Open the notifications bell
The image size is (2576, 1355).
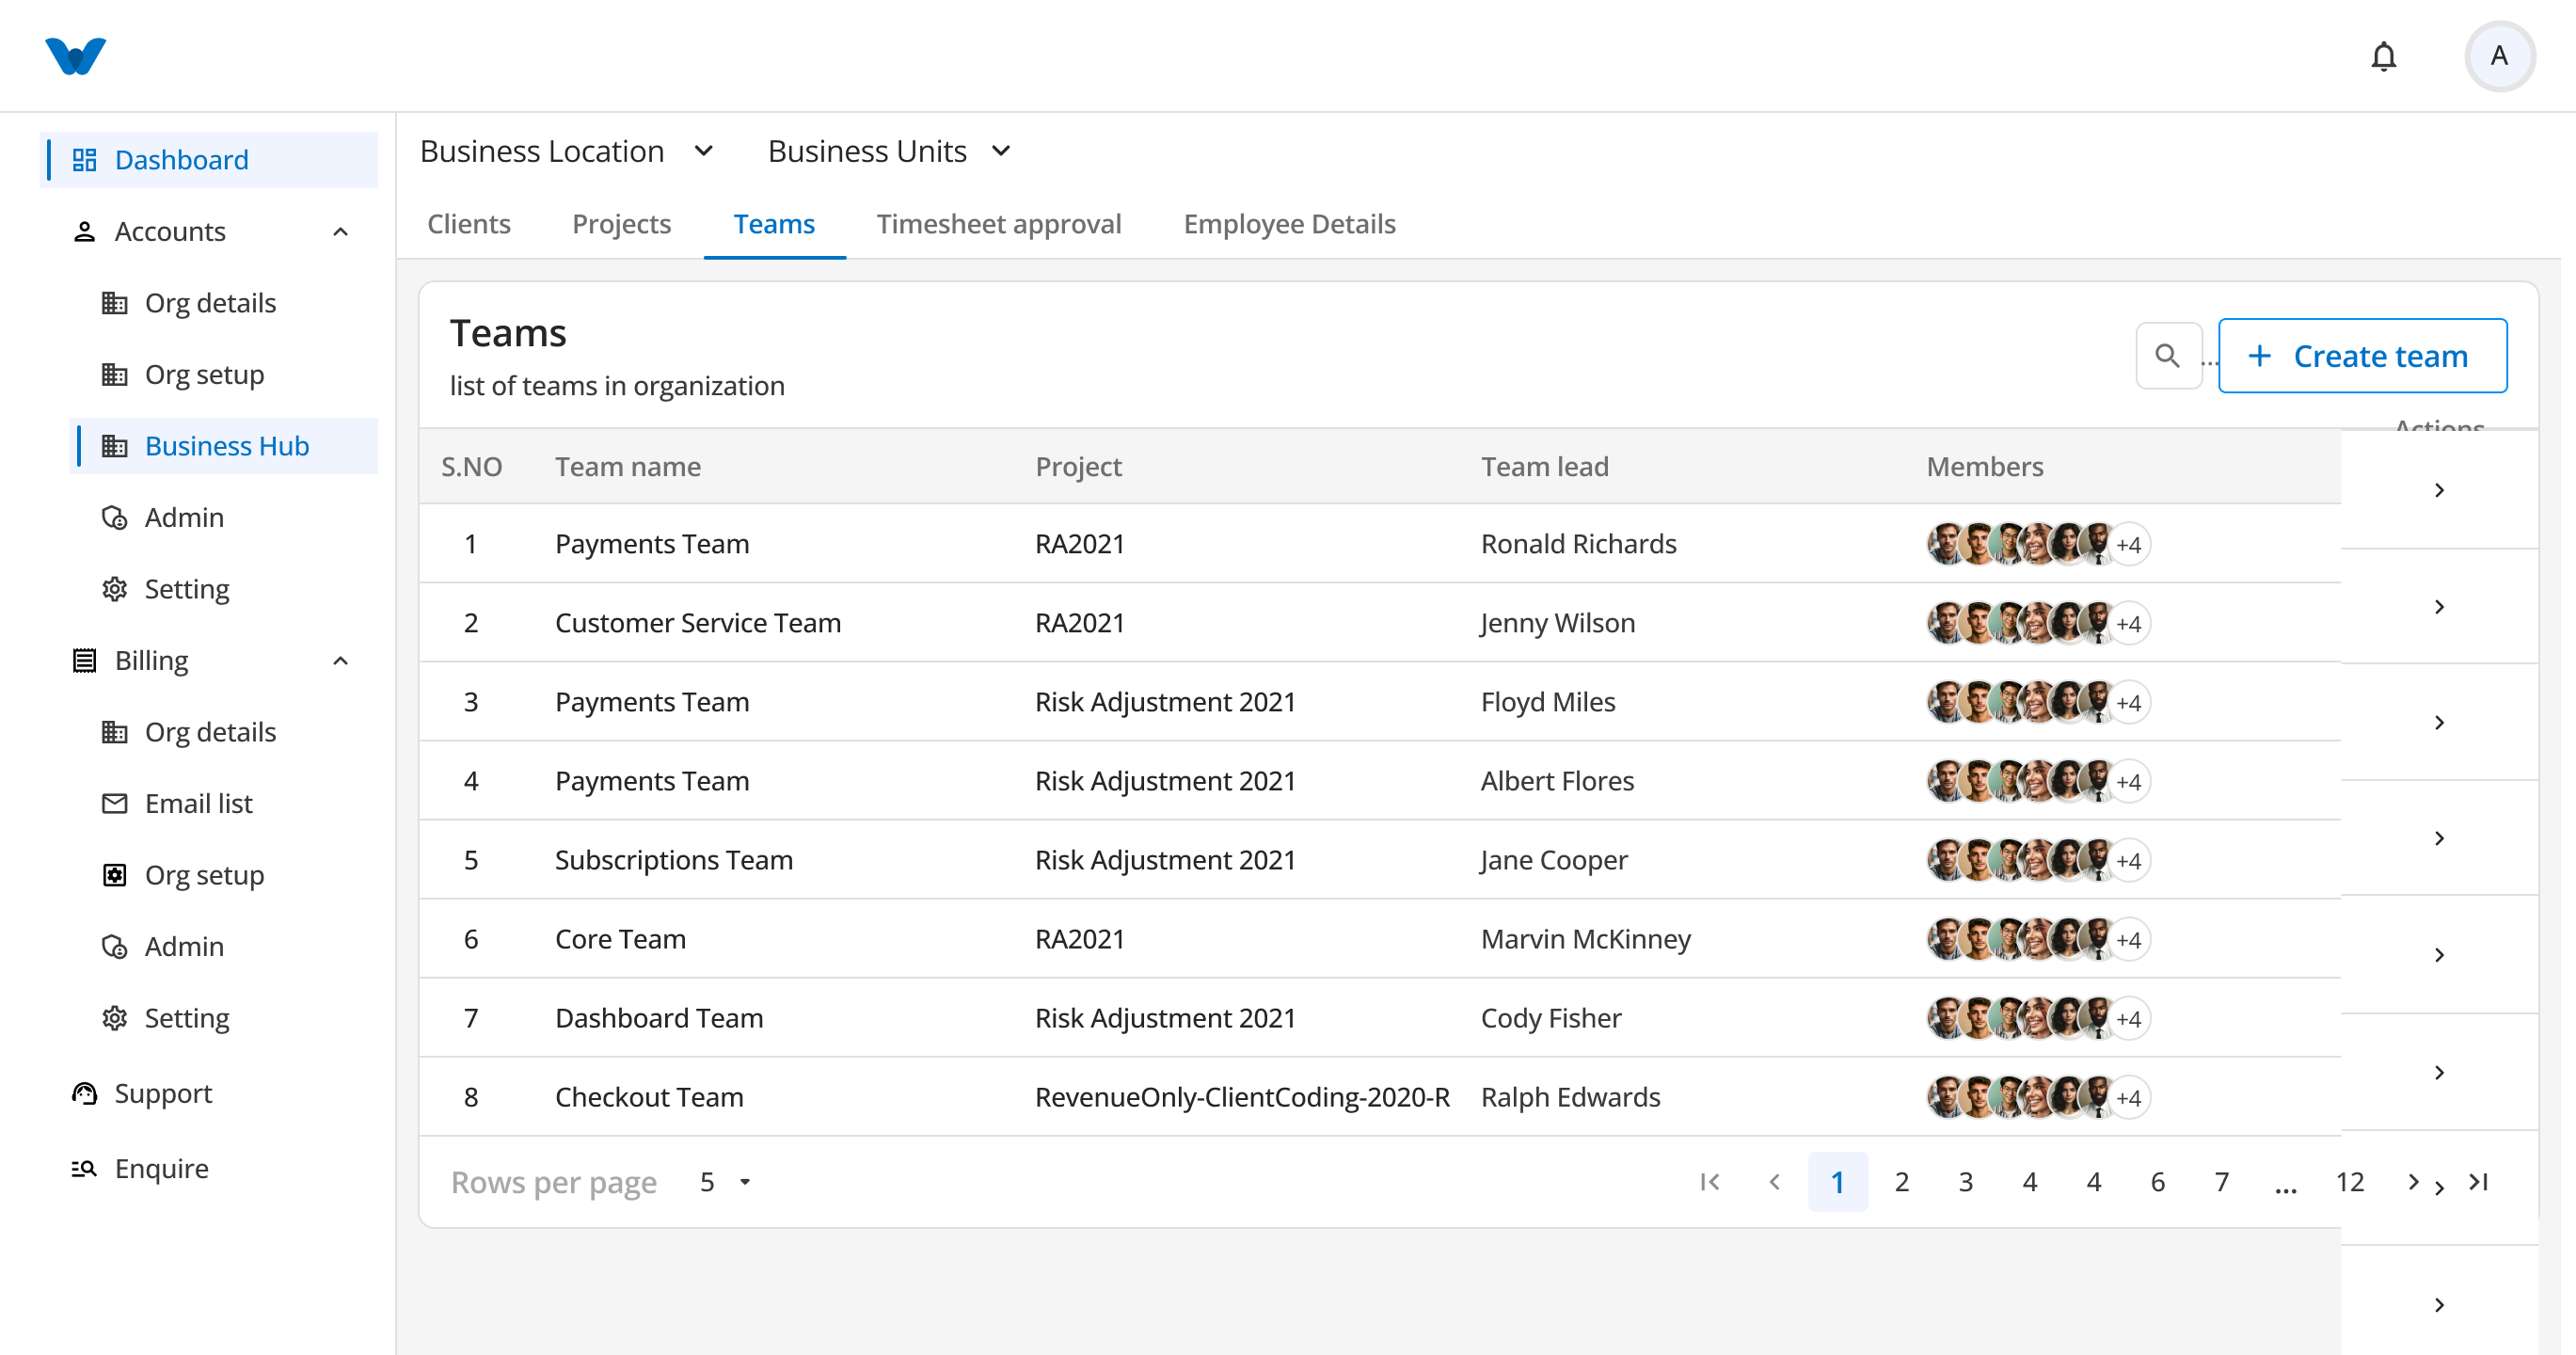coord(2383,56)
